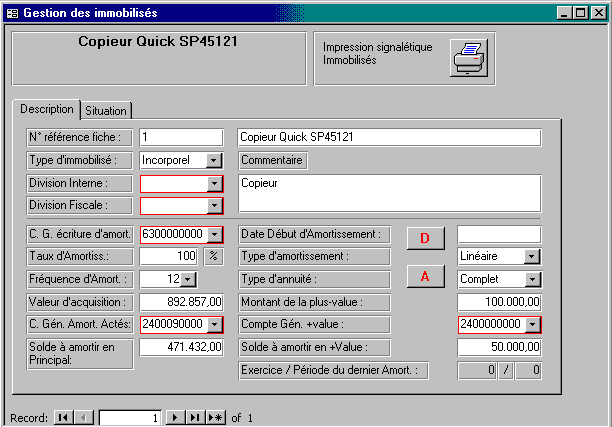Screen dimensions: 612x427
Task: Click the Commentaire button
Action: [x=272, y=160]
